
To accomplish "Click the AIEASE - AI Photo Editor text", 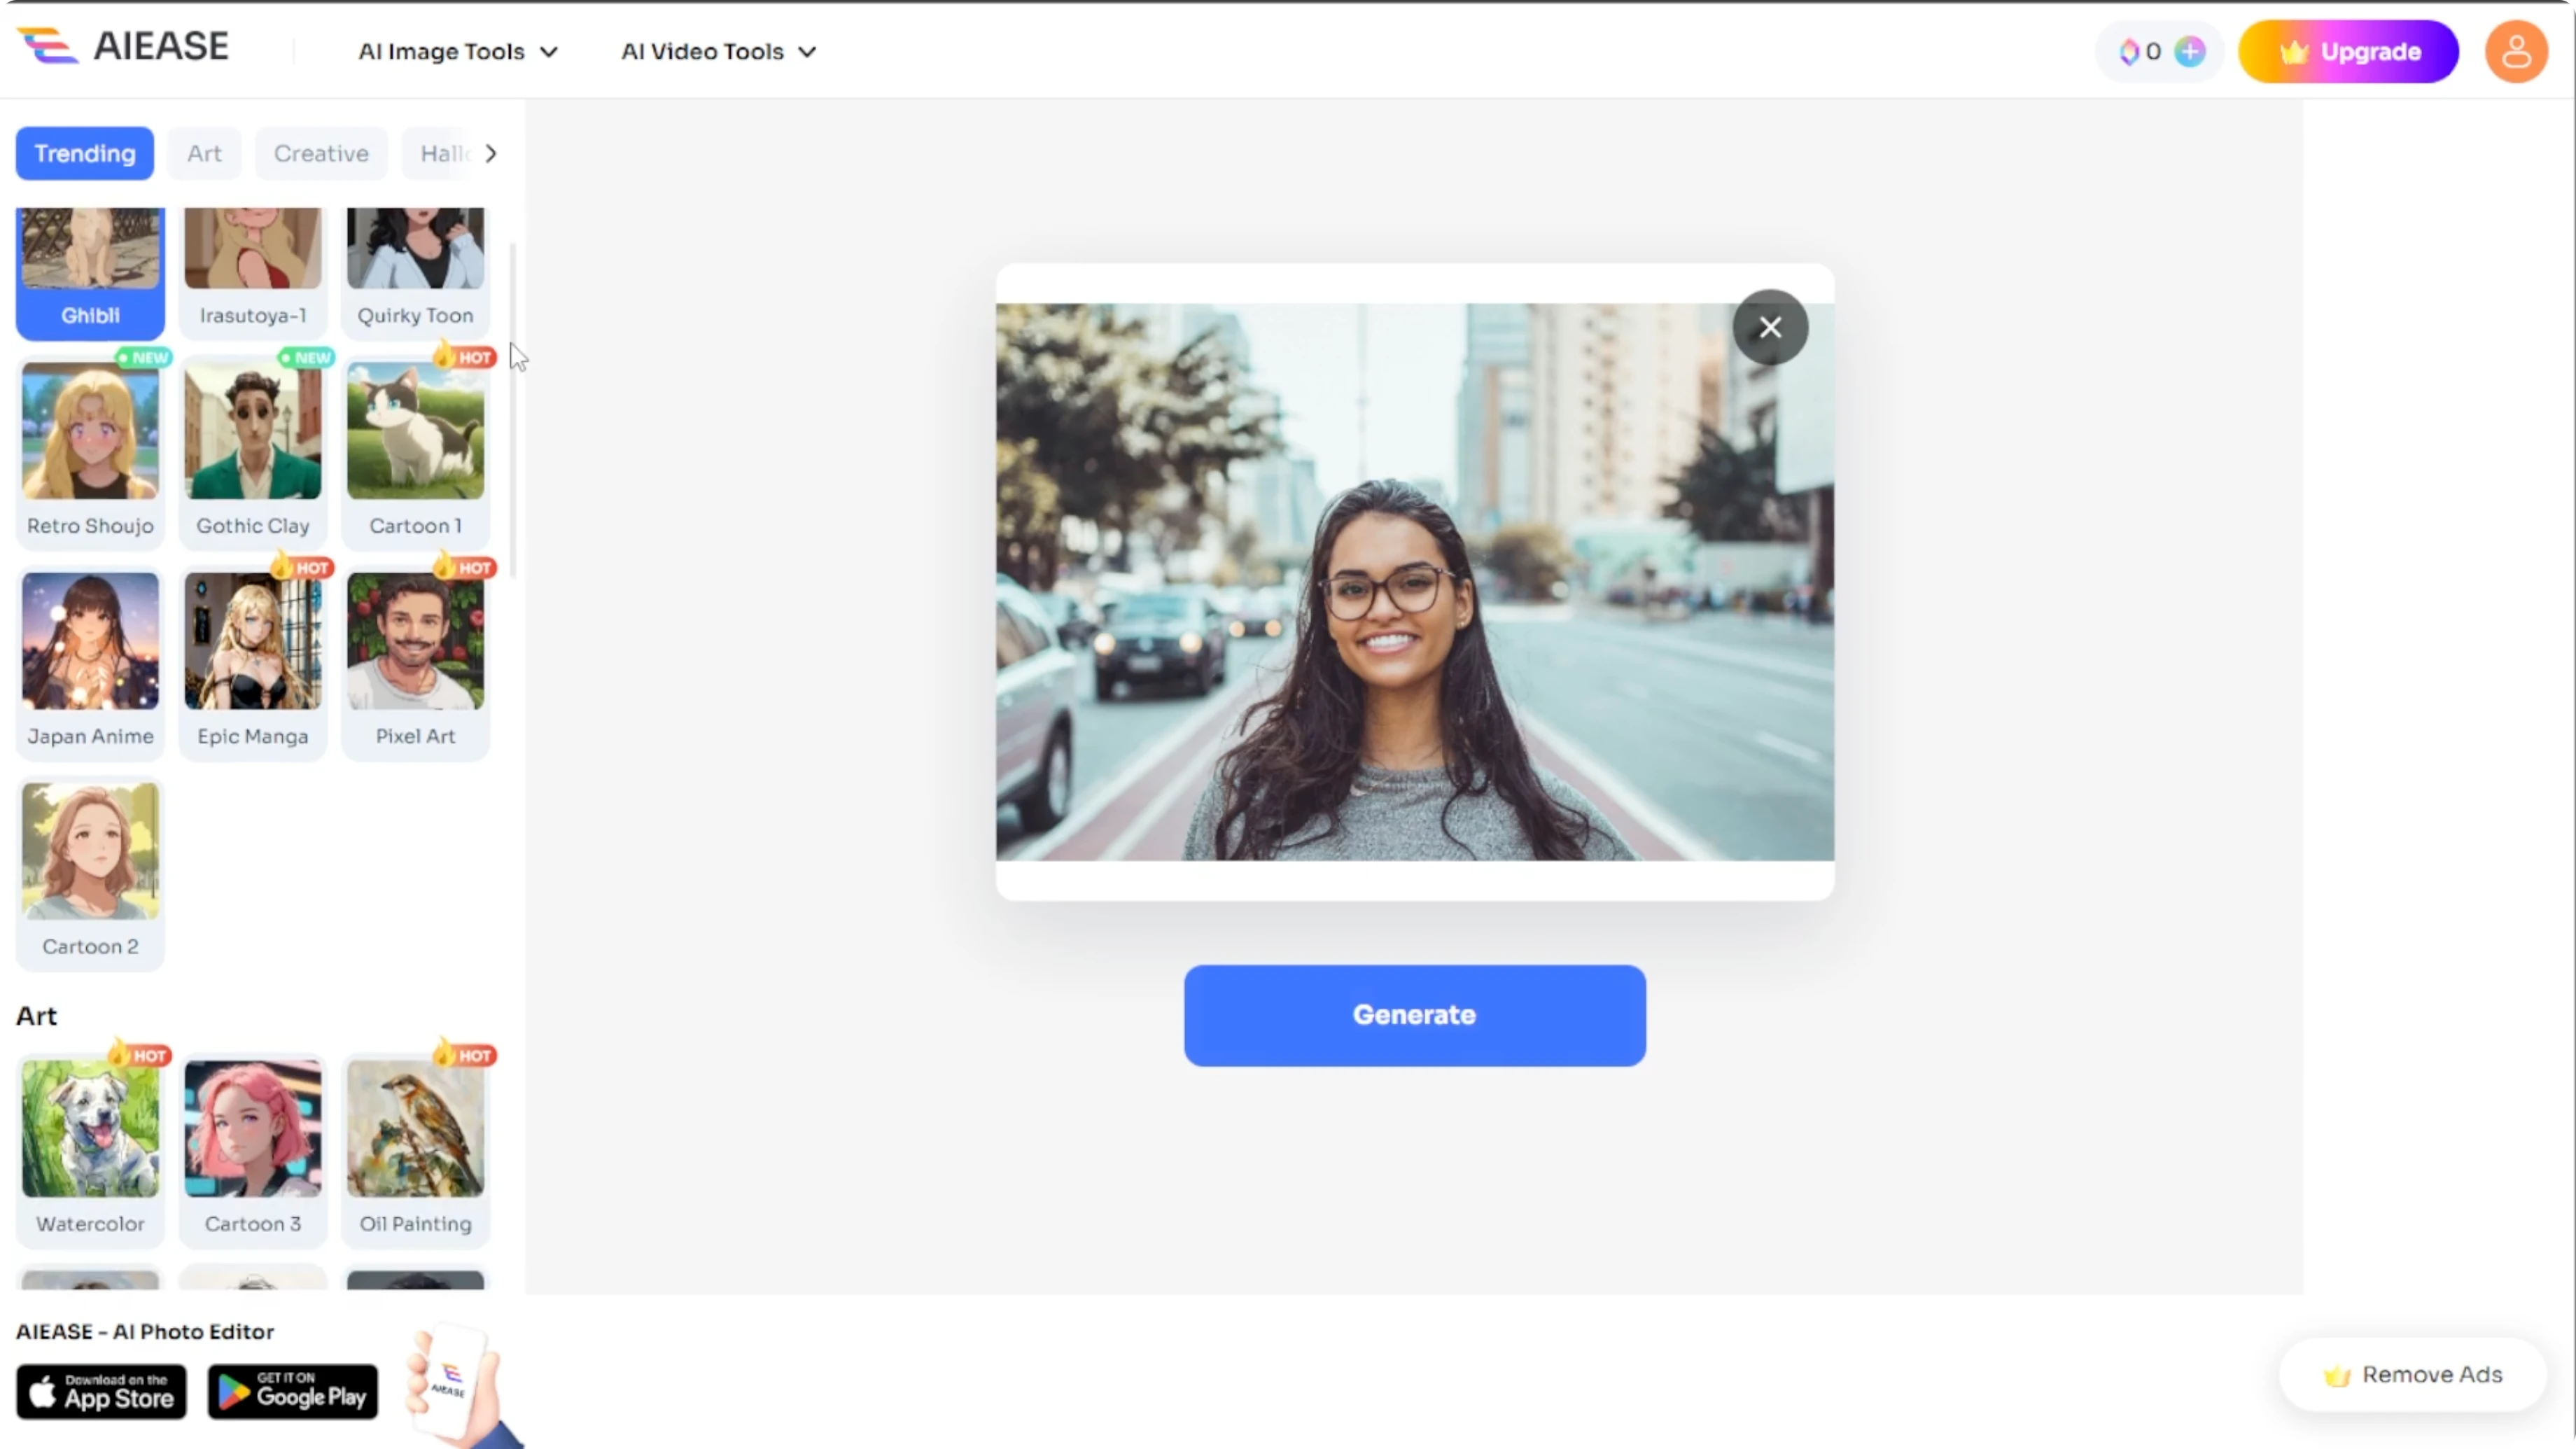I will point(145,1331).
